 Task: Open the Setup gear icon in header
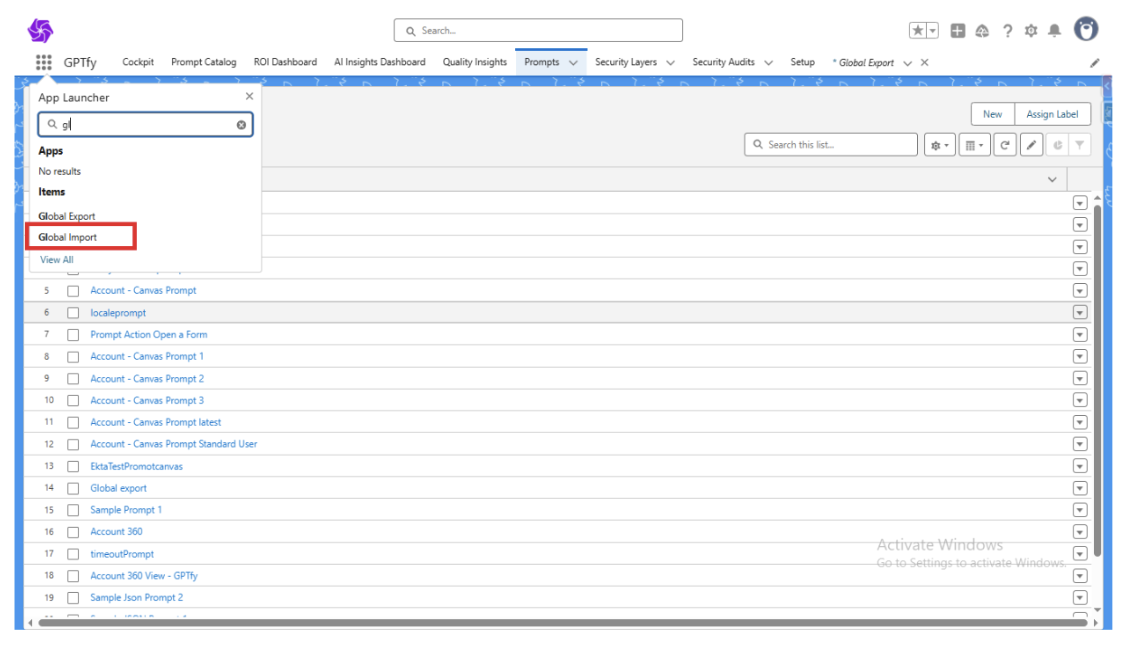1031,31
